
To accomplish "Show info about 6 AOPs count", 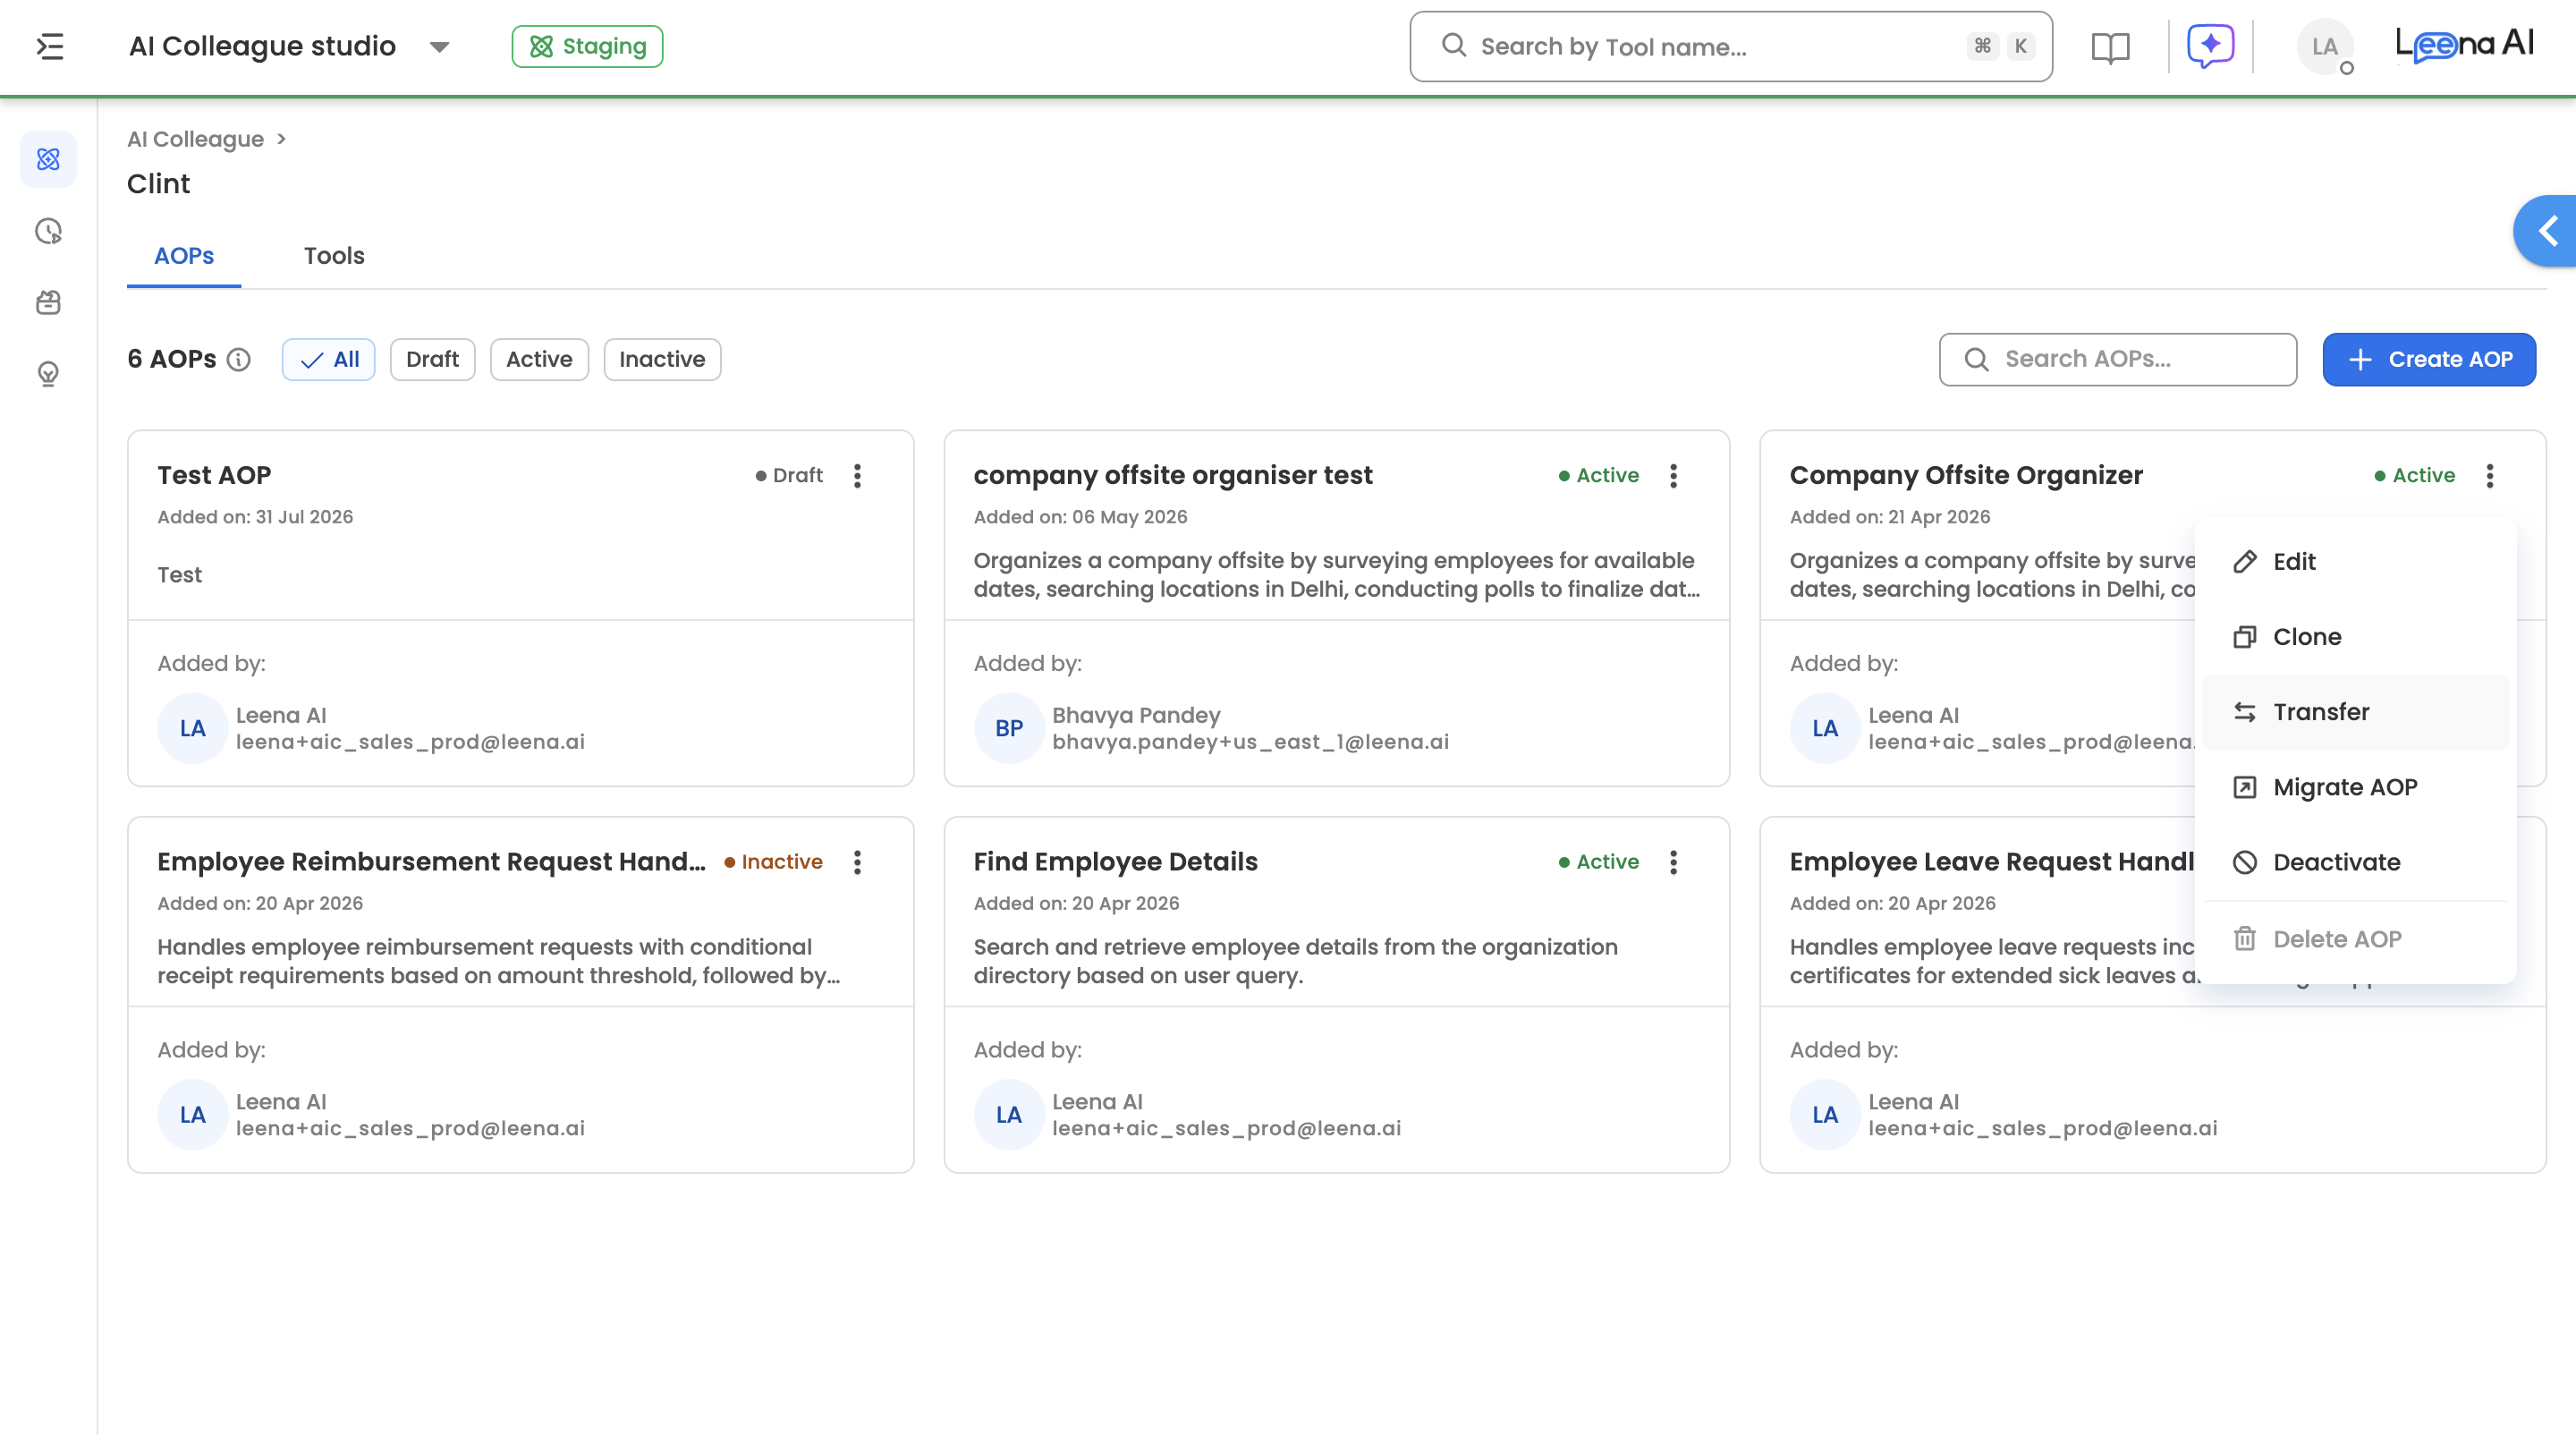I will (238, 359).
